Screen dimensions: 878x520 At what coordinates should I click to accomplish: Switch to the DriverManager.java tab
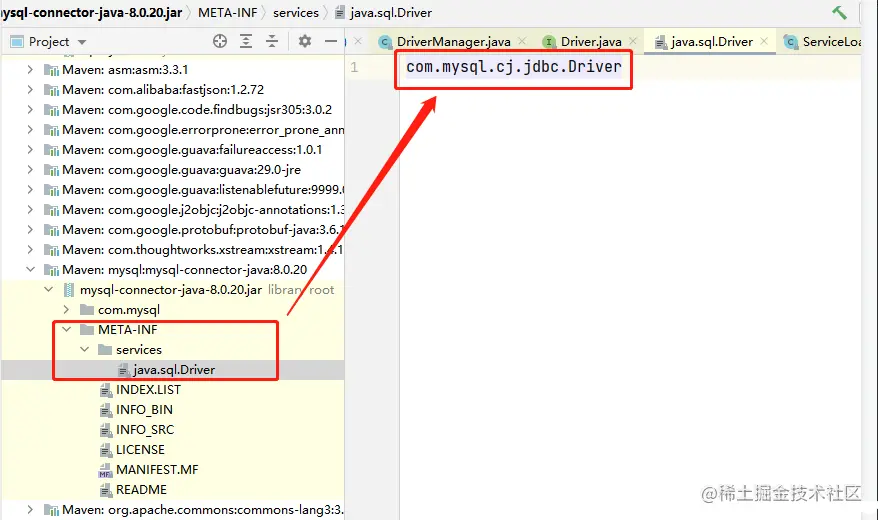click(454, 42)
